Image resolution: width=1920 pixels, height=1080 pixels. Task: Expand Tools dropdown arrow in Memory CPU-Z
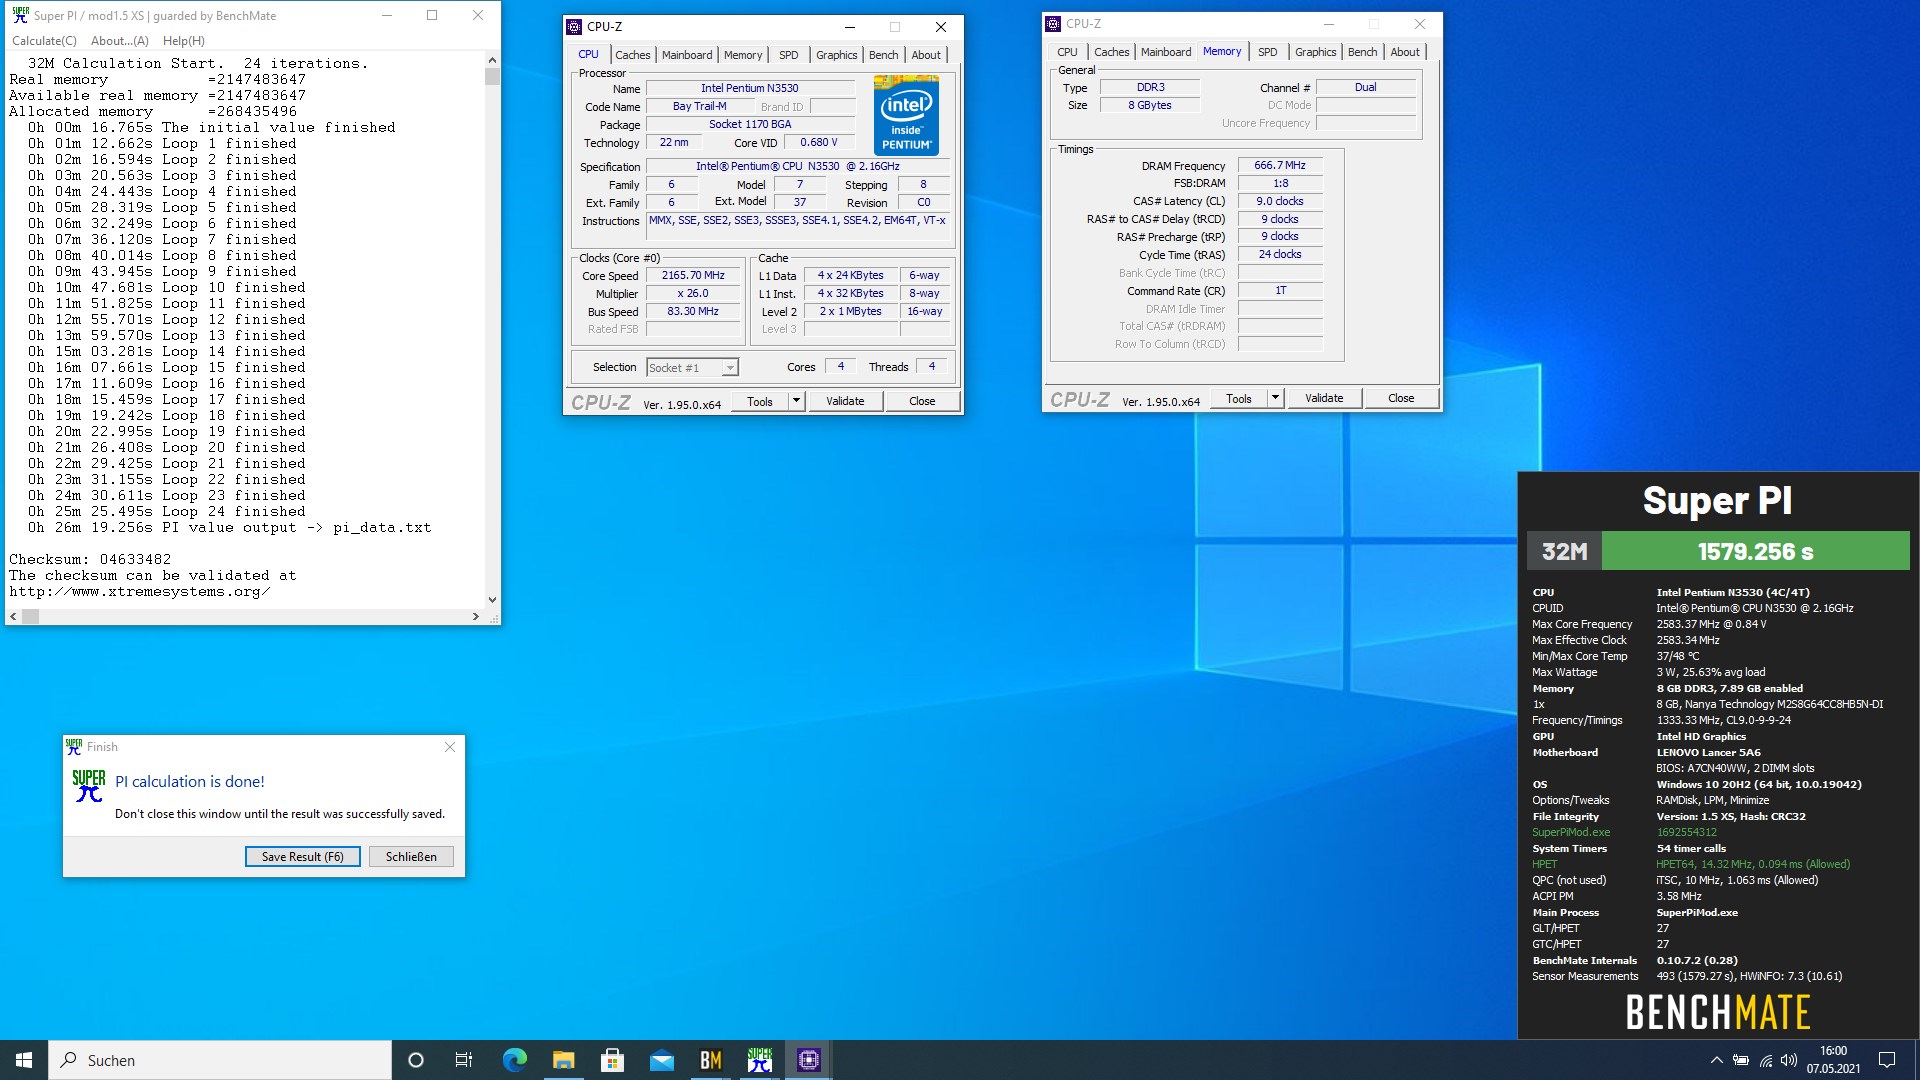click(1276, 398)
